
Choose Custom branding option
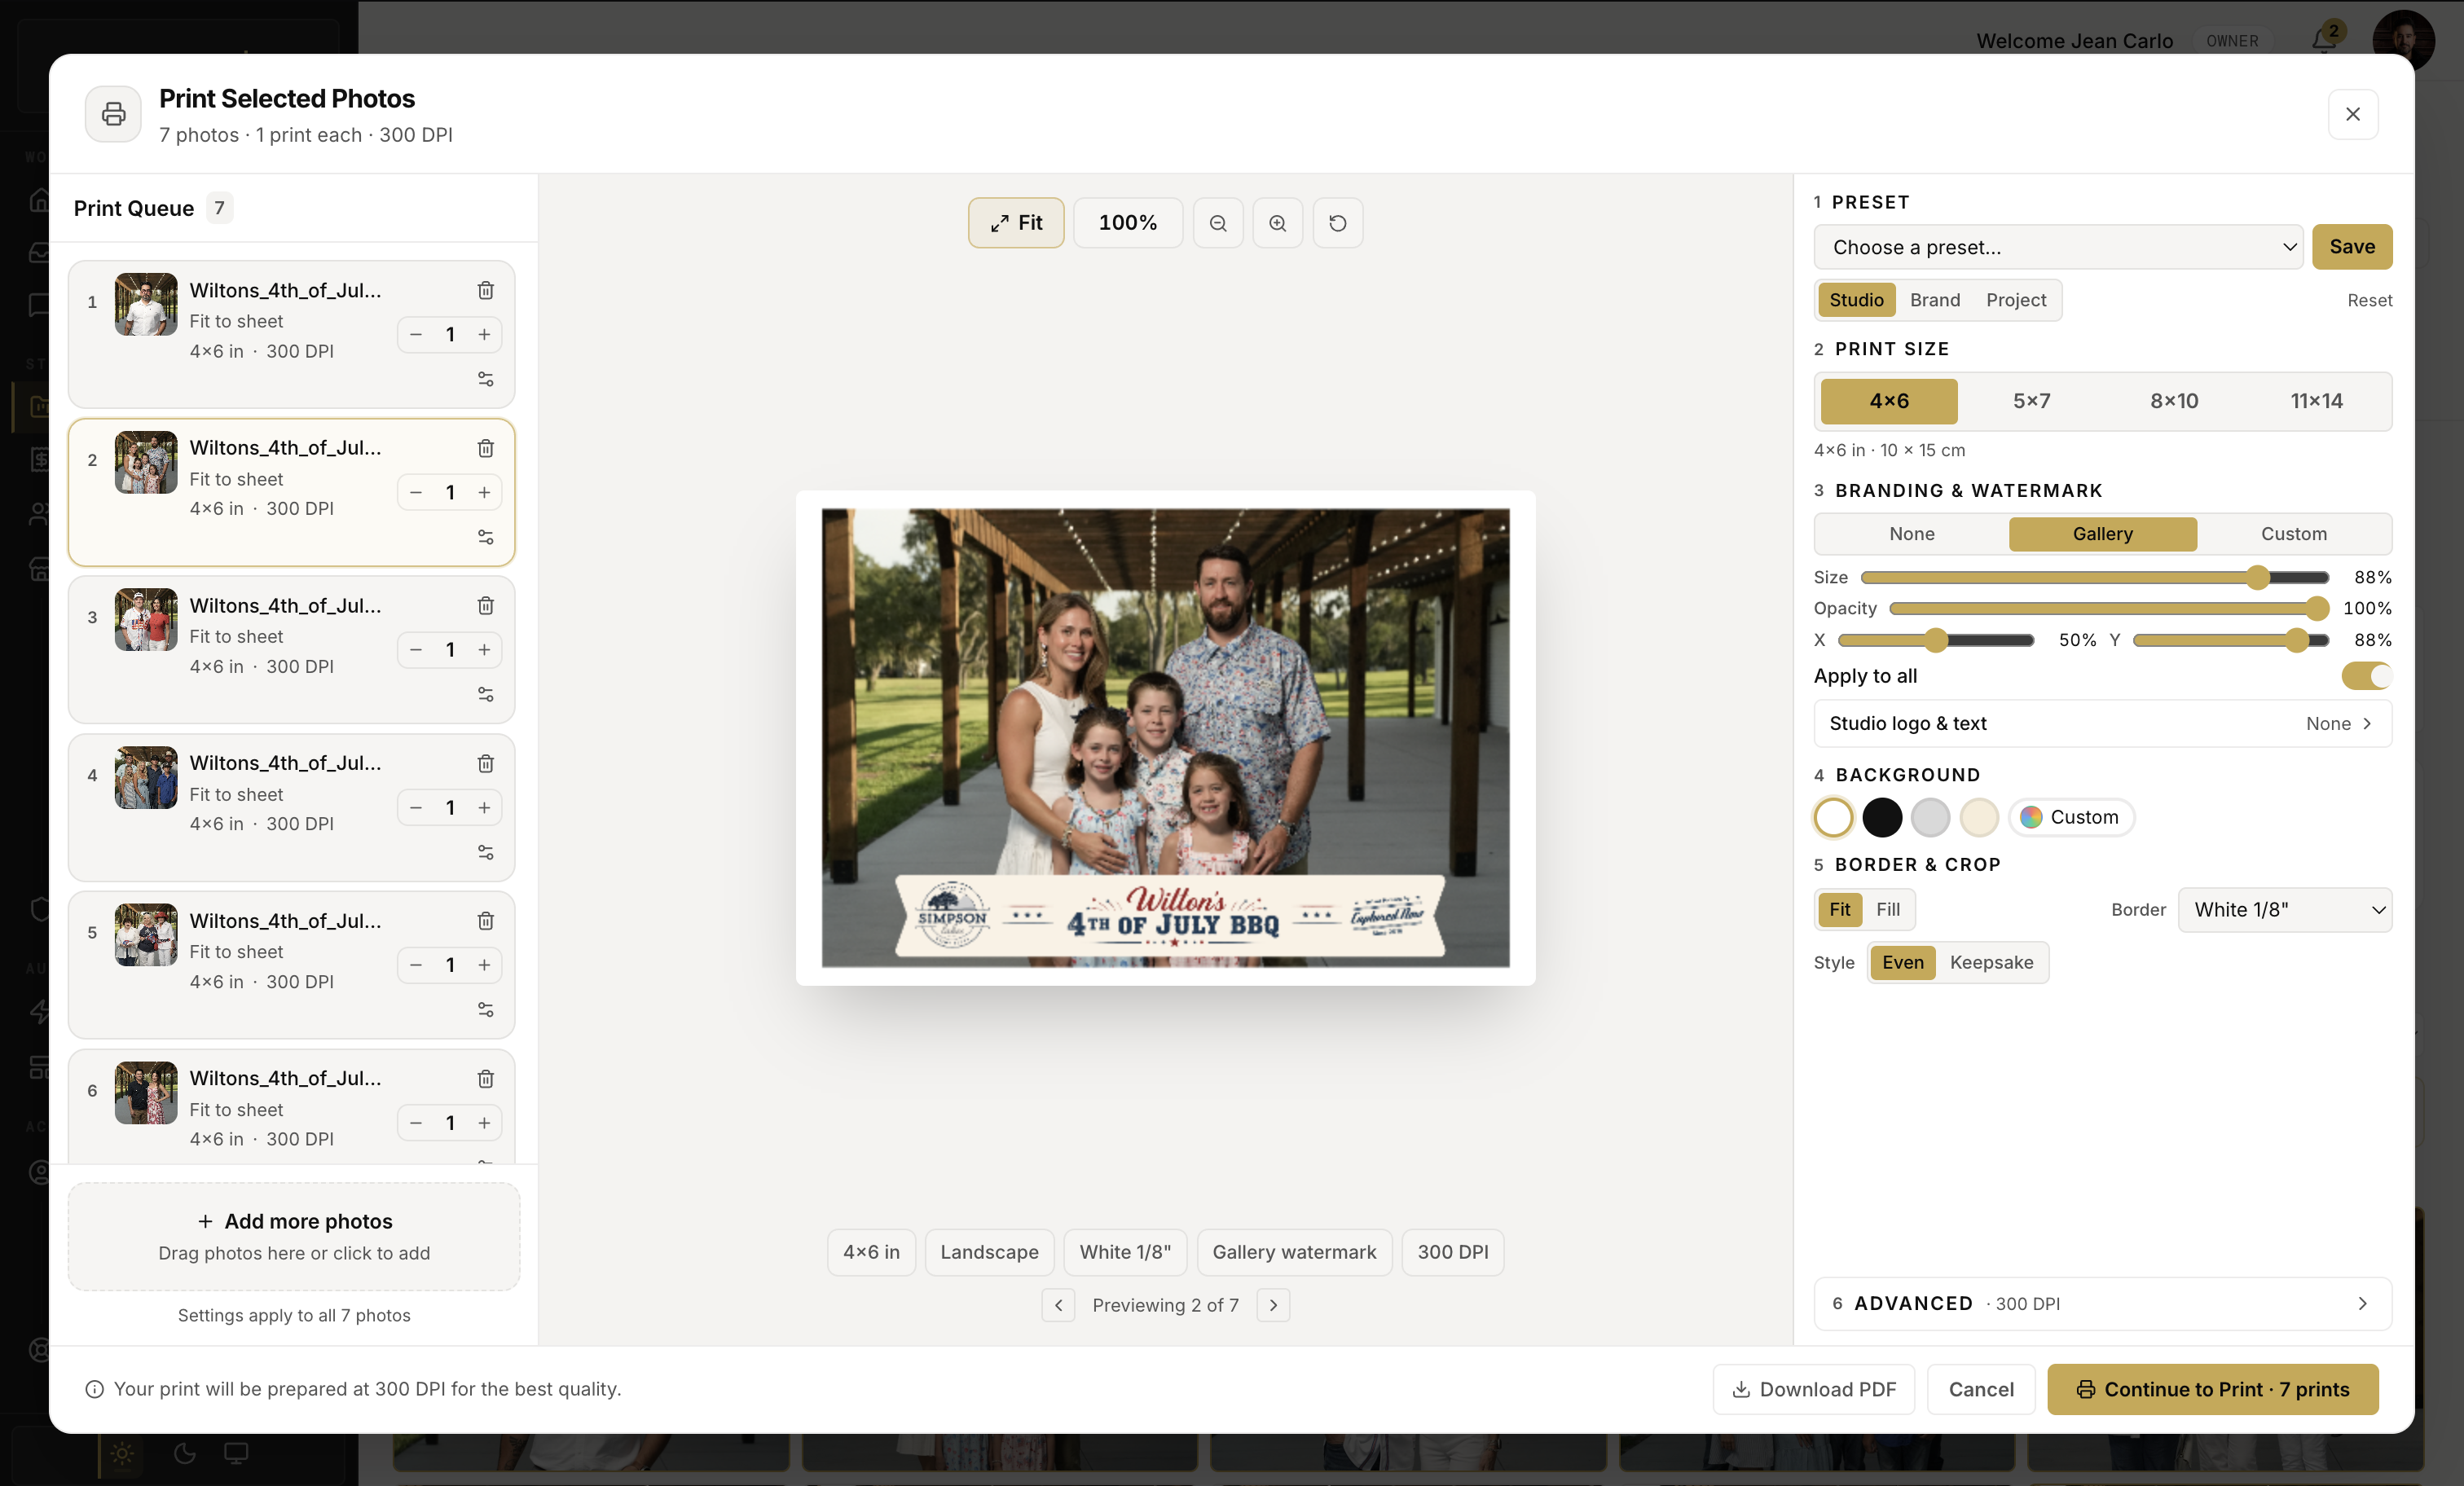[x=2294, y=534]
